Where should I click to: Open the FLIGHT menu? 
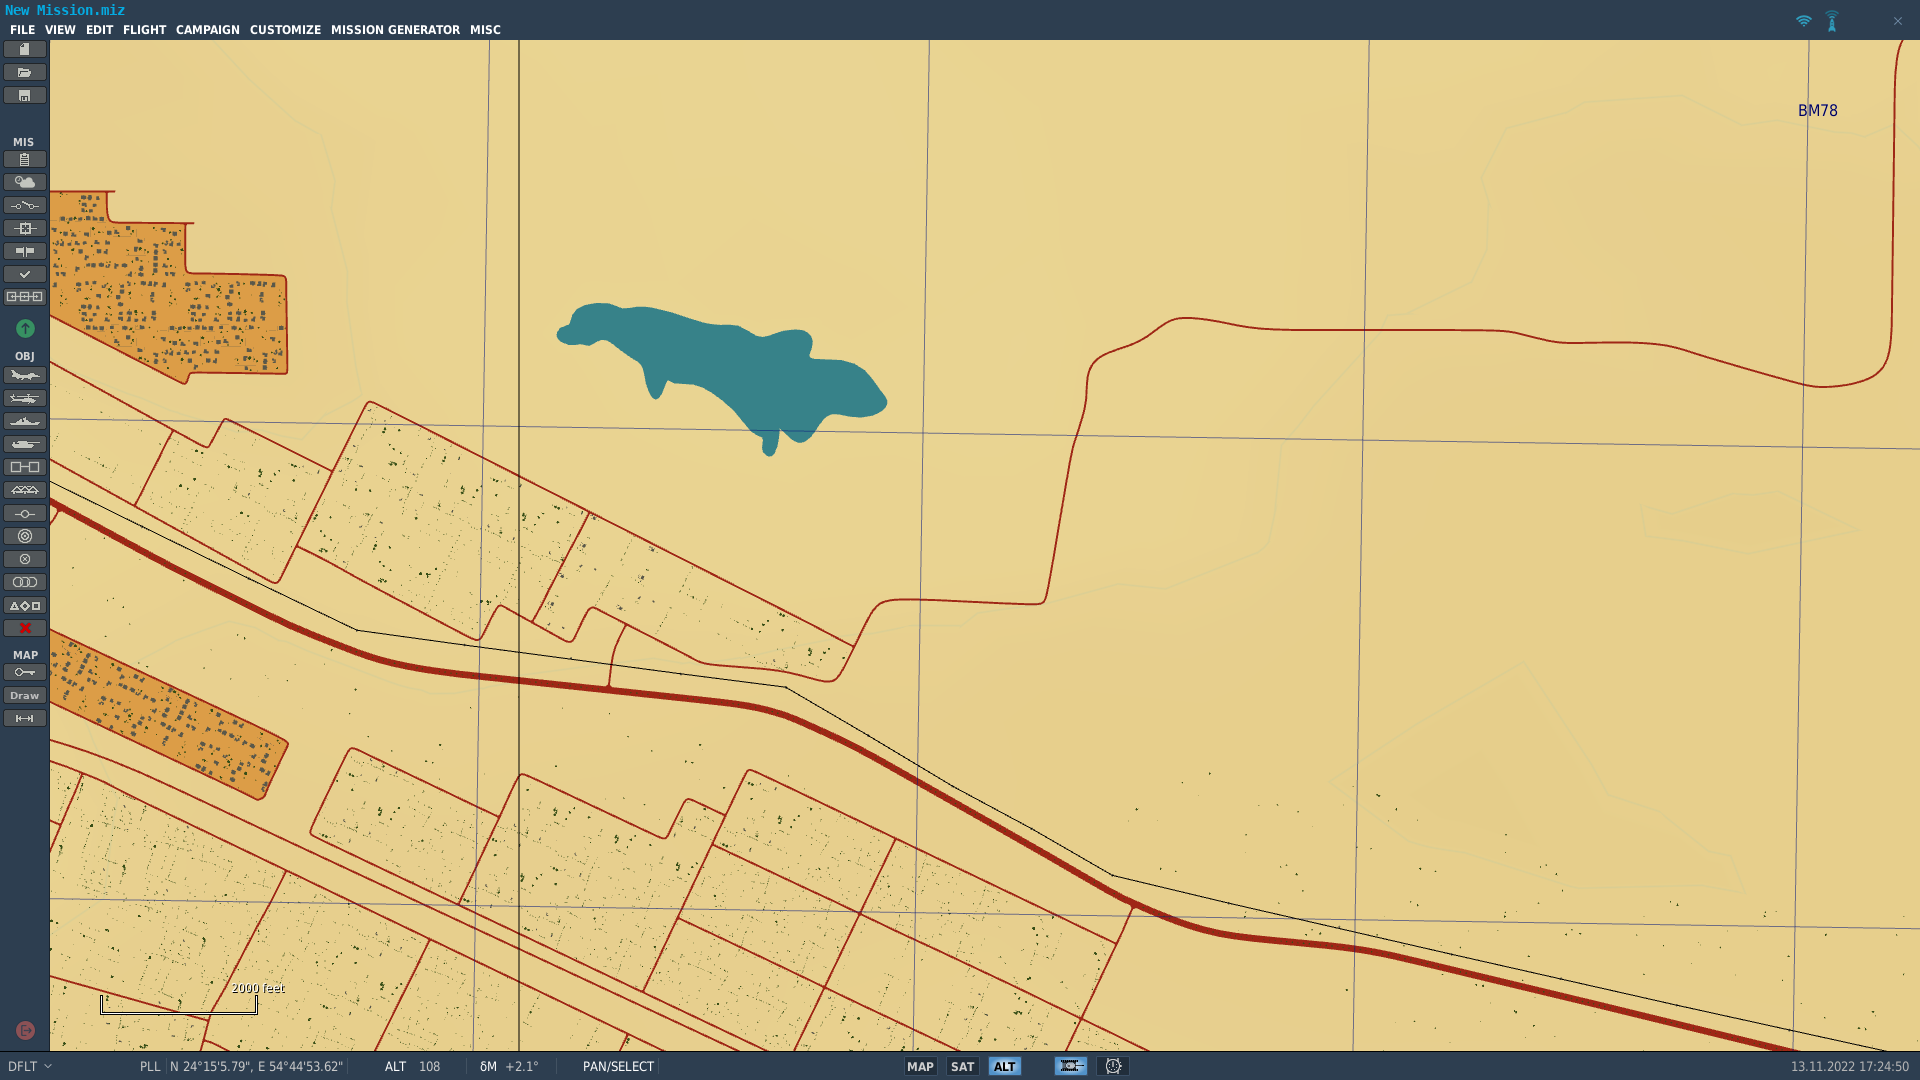[x=144, y=30]
